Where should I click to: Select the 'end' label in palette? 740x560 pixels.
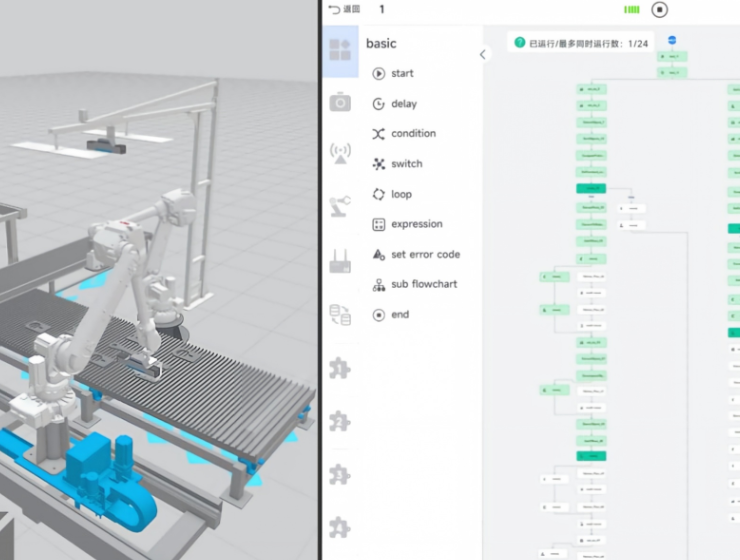[400, 315]
